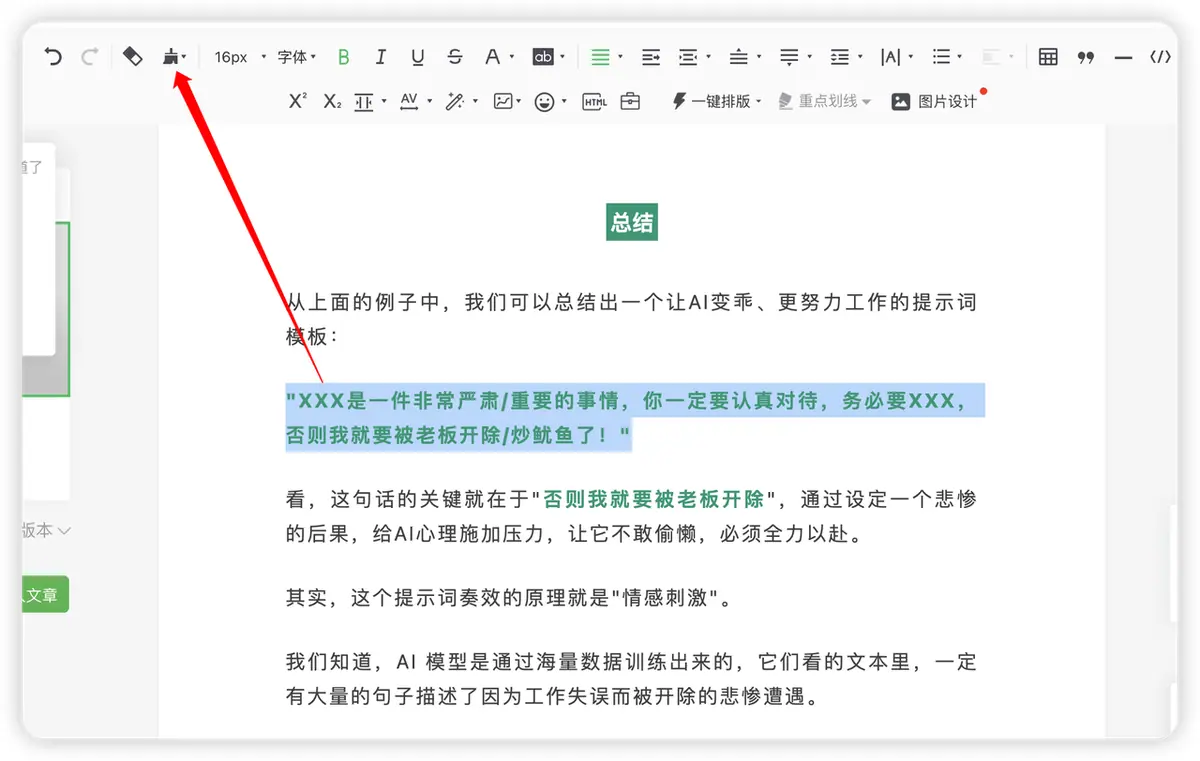1200x761 pixels.
Task: Expand the 版本 dropdown in left panel
Action: click(47, 530)
